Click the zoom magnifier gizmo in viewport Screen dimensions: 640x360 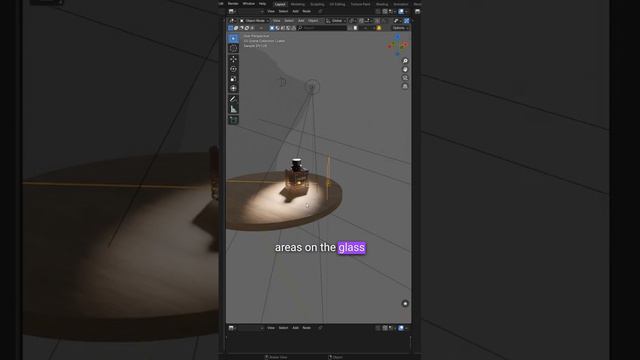click(x=405, y=61)
